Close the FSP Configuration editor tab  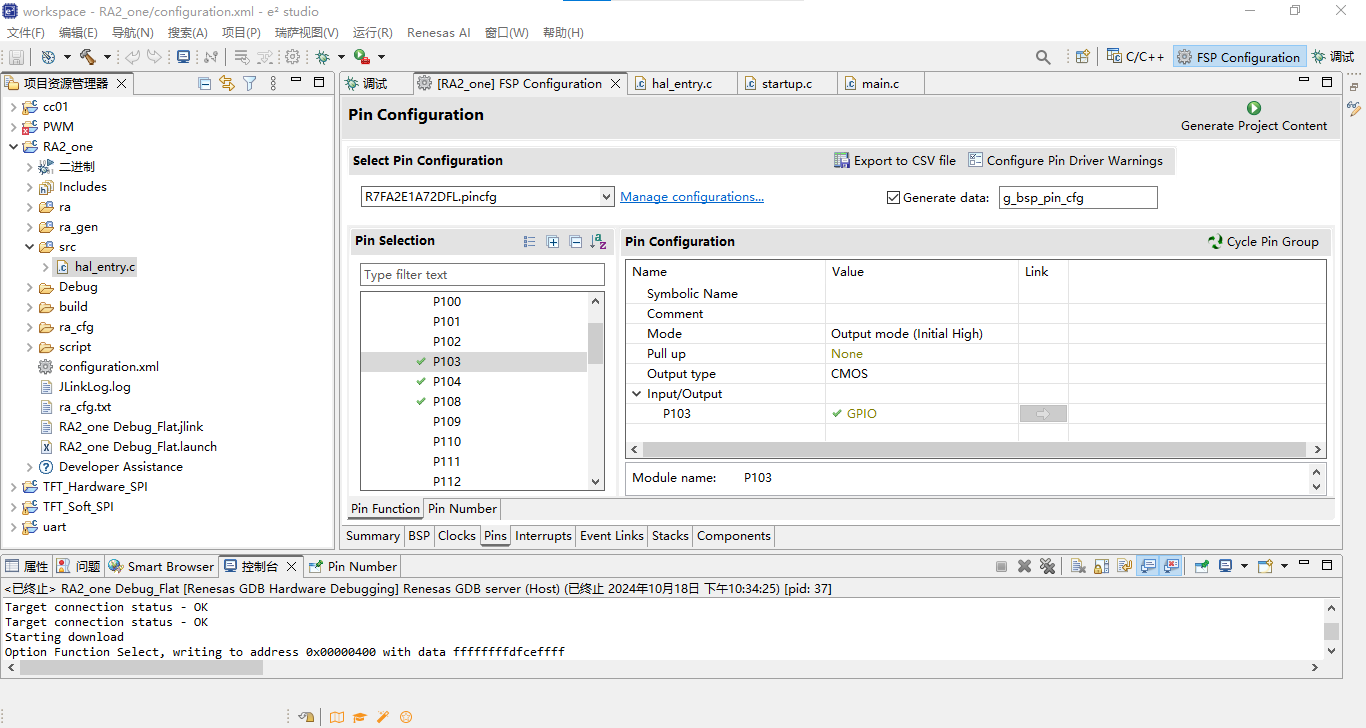pyautogui.click(x=616, y=84)
